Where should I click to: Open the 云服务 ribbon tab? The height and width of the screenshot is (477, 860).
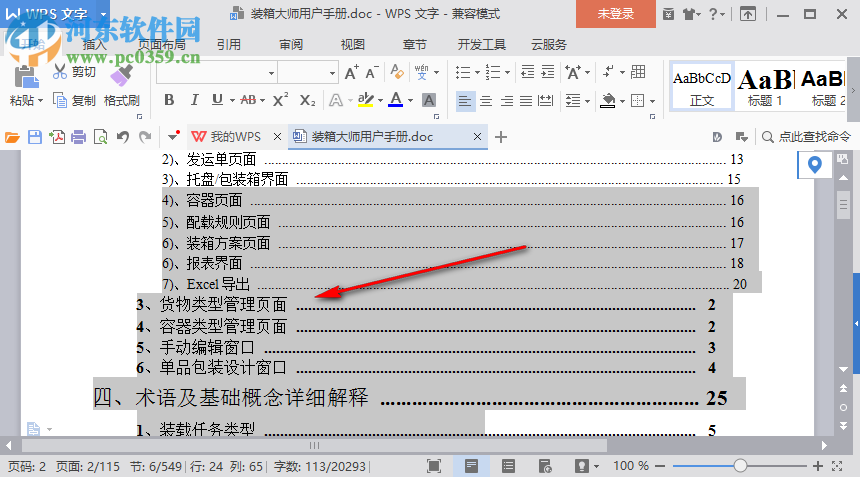click(548, 44)
